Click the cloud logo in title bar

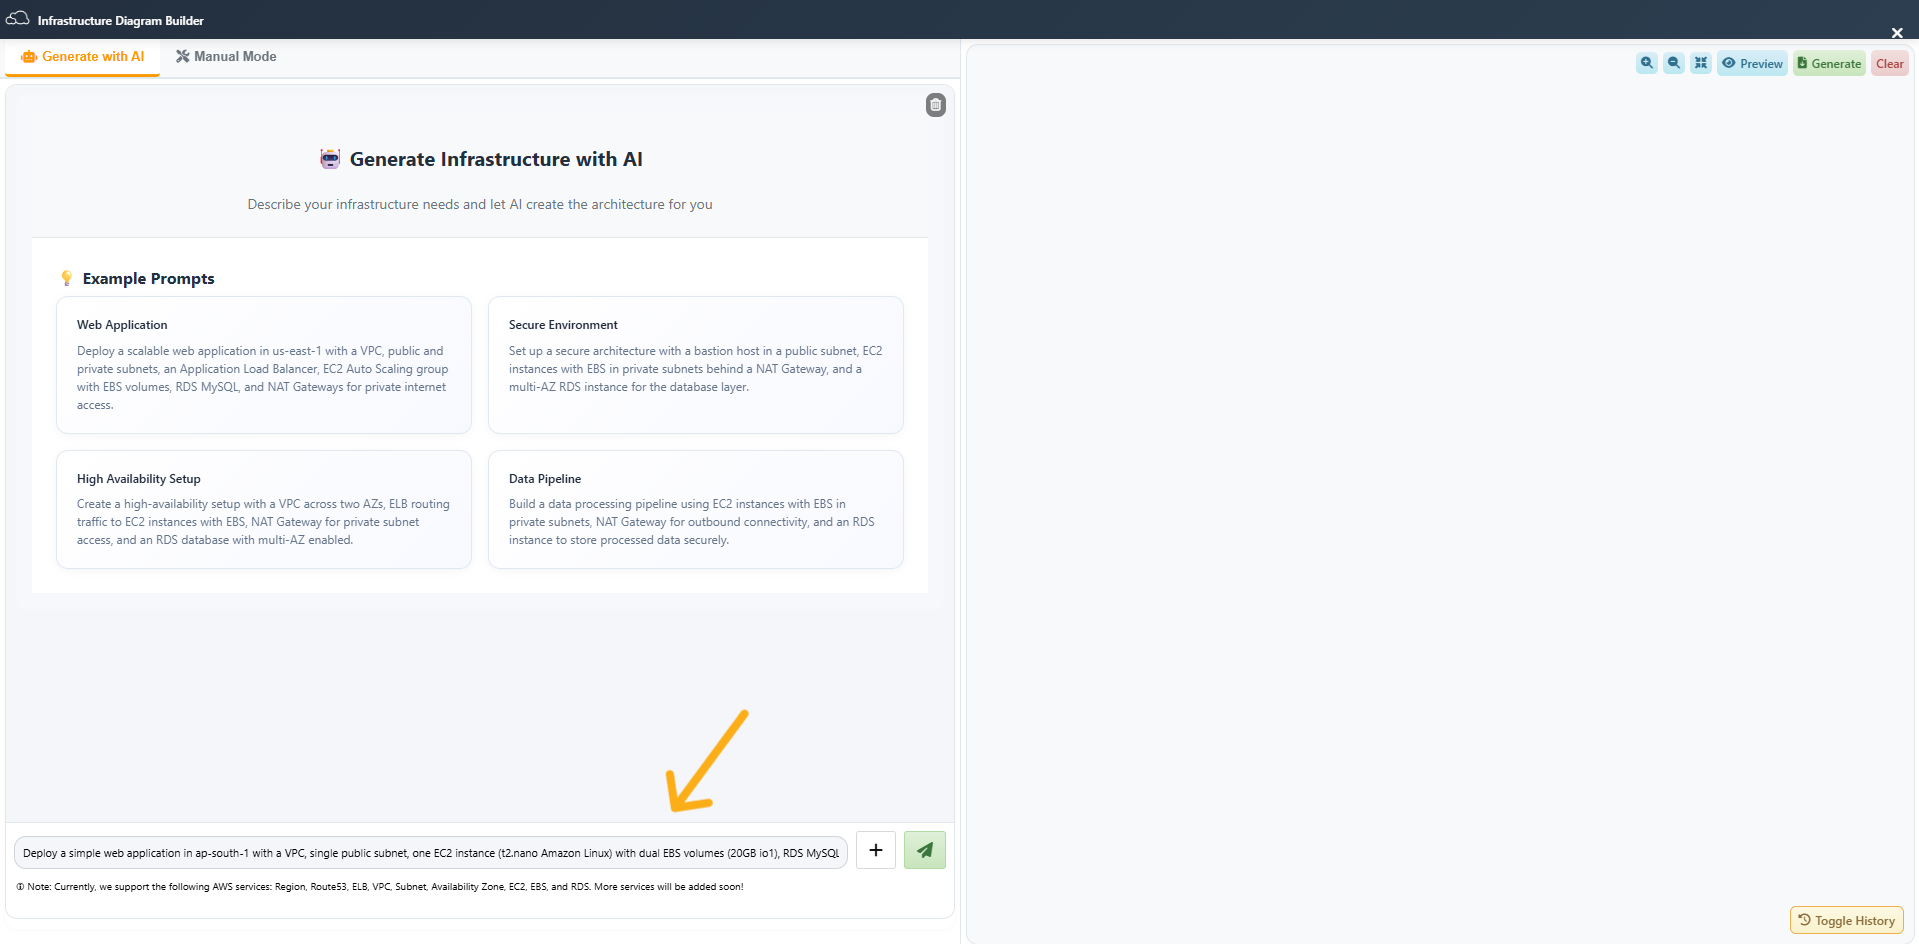(17, 19)
